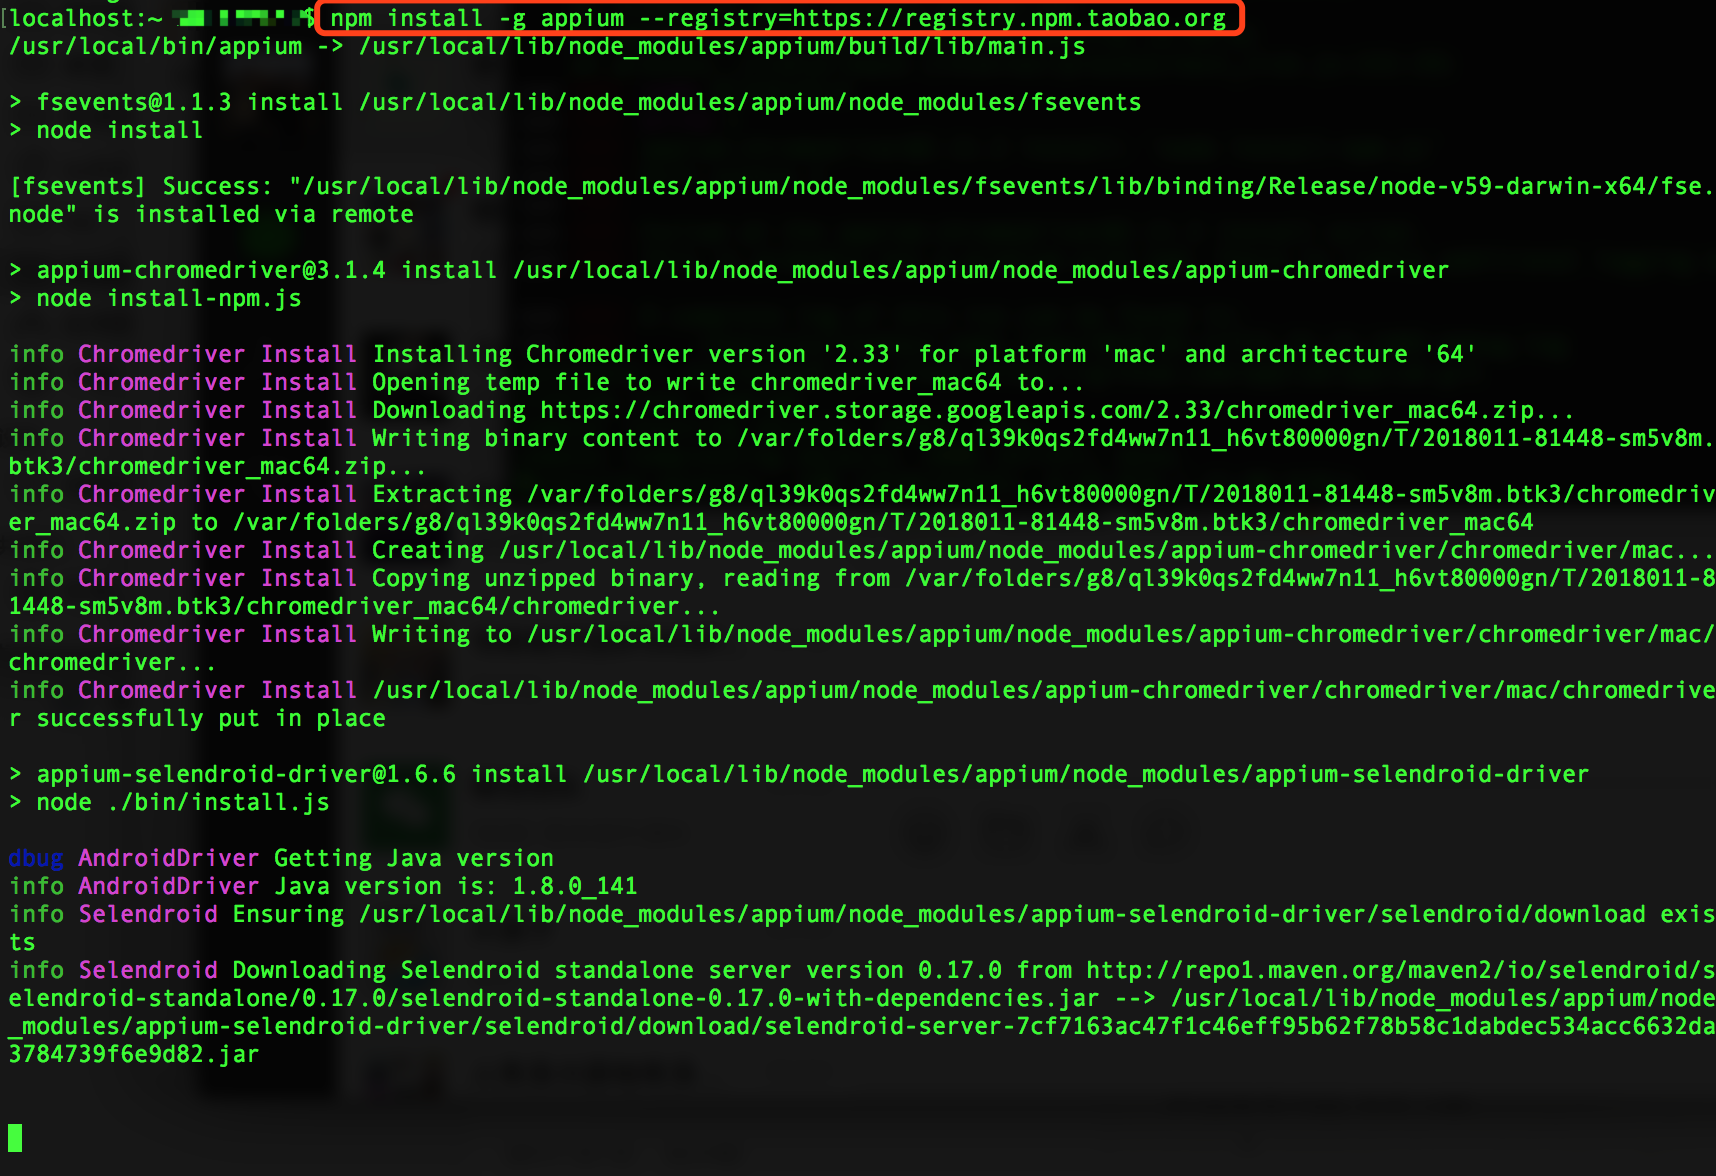The width and height of the screenshot is (1716, 1176).
Task: Click the /usr/local/bin/appium symlink line
Action: [547, 46]
